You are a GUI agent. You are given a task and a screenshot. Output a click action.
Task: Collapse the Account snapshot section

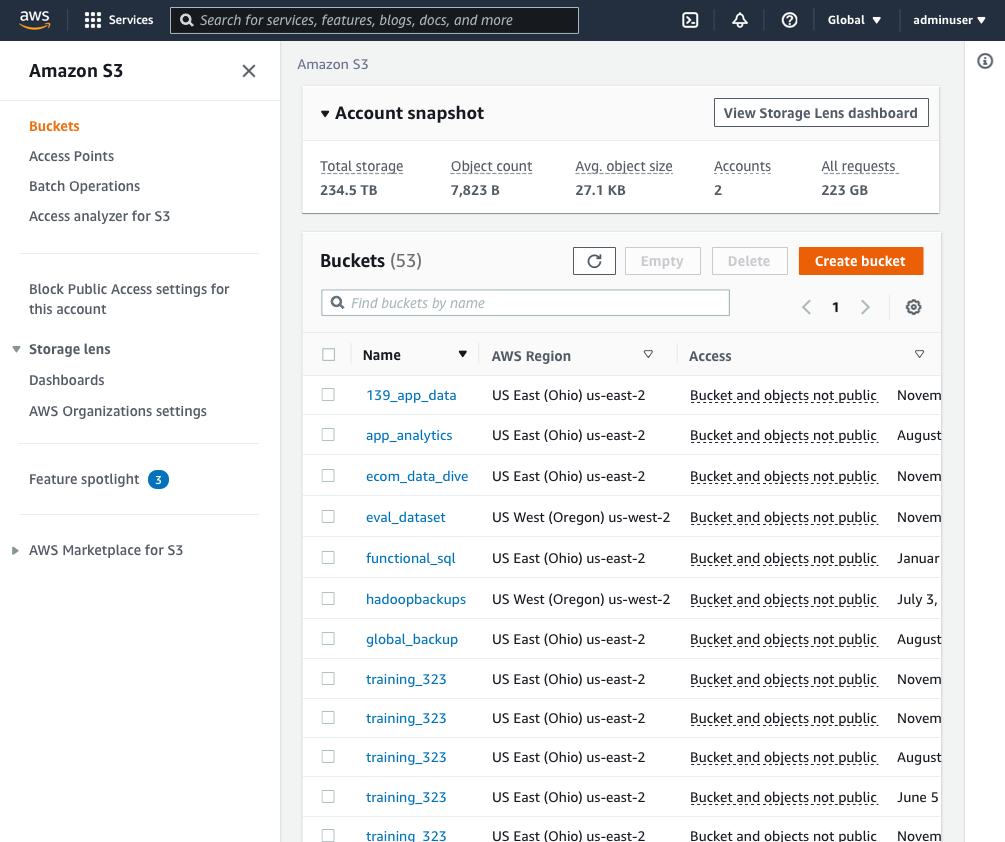(325, 114)
